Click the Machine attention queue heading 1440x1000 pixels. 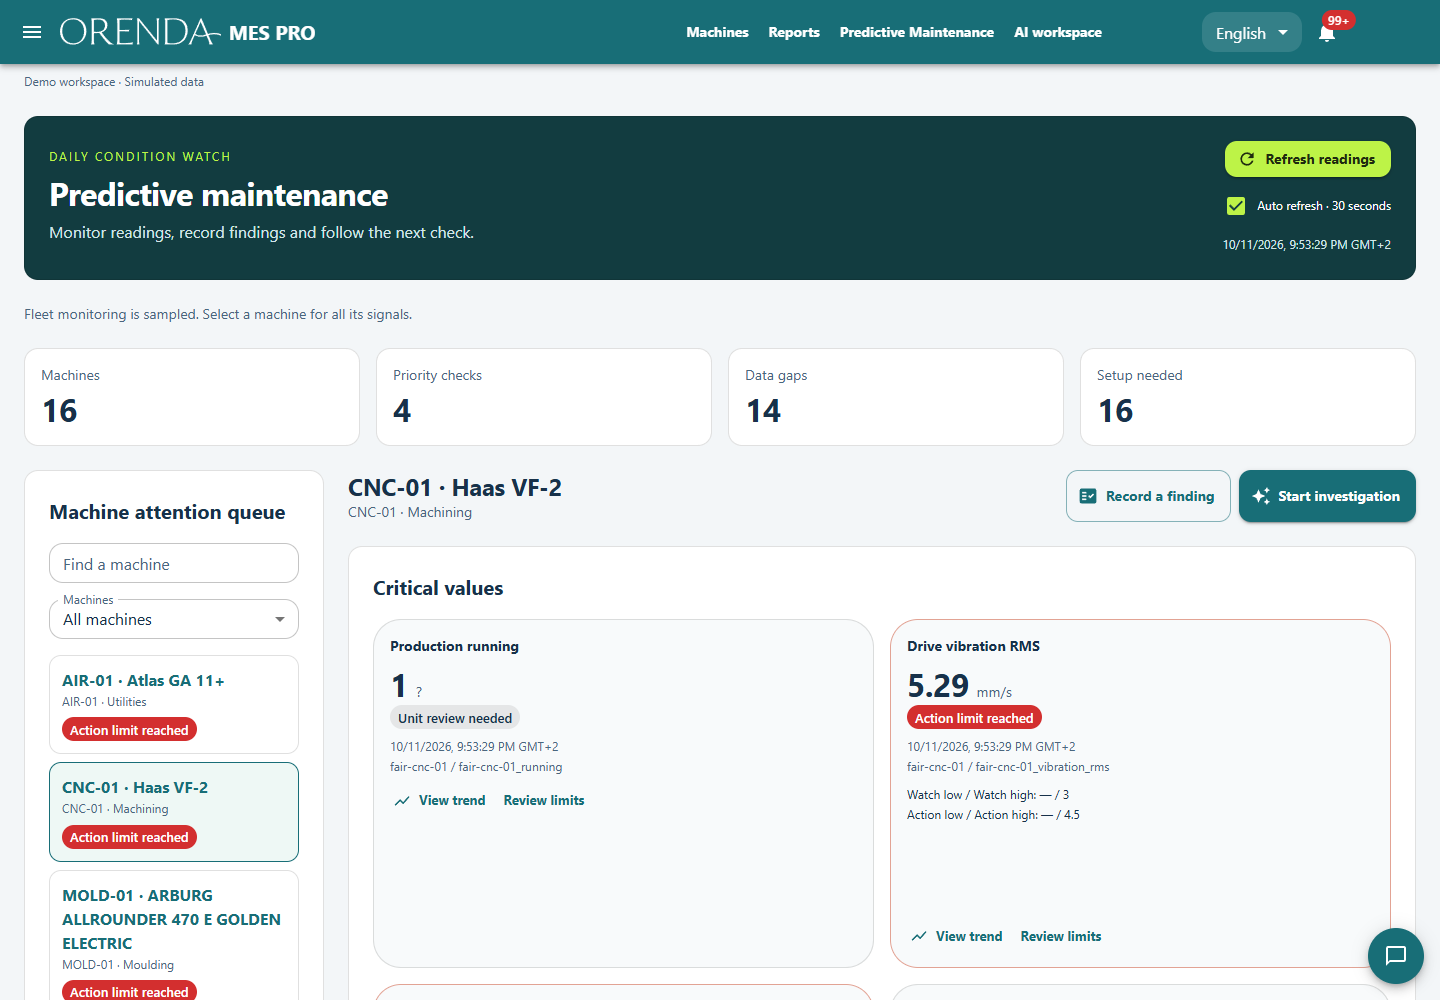[167, 512]
